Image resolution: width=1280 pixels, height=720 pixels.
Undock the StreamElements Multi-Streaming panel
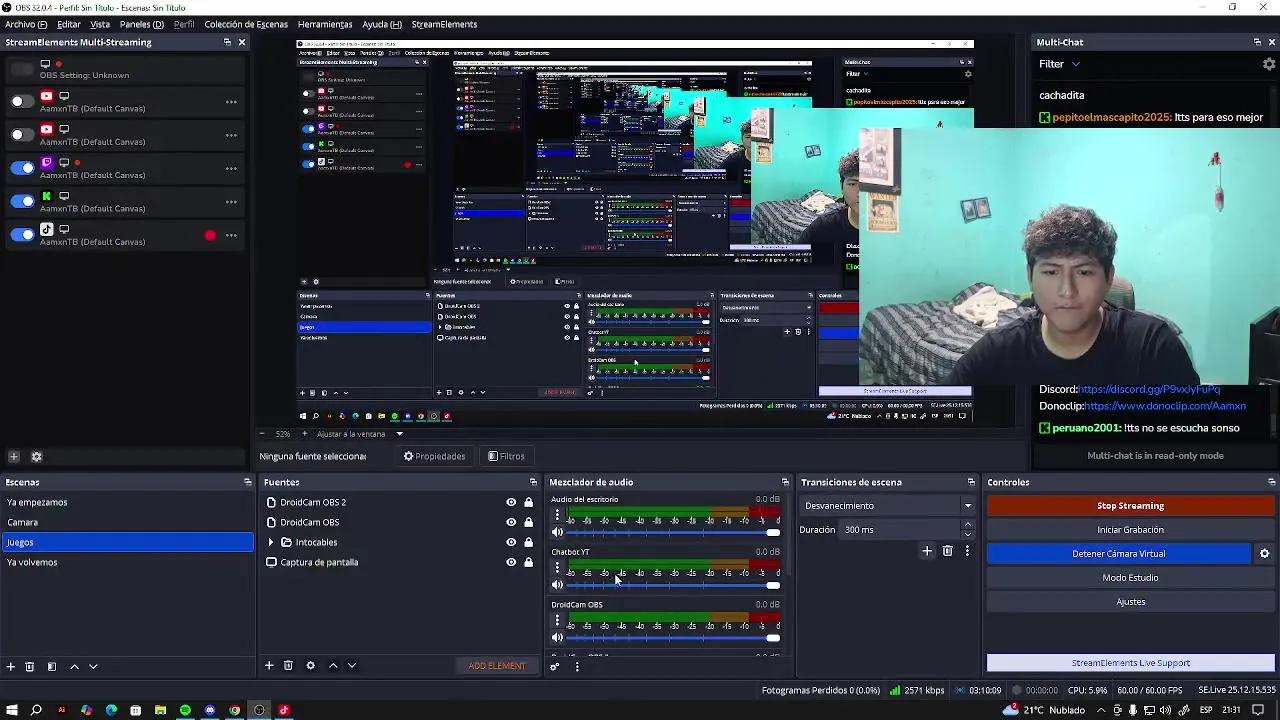point(227,42)
